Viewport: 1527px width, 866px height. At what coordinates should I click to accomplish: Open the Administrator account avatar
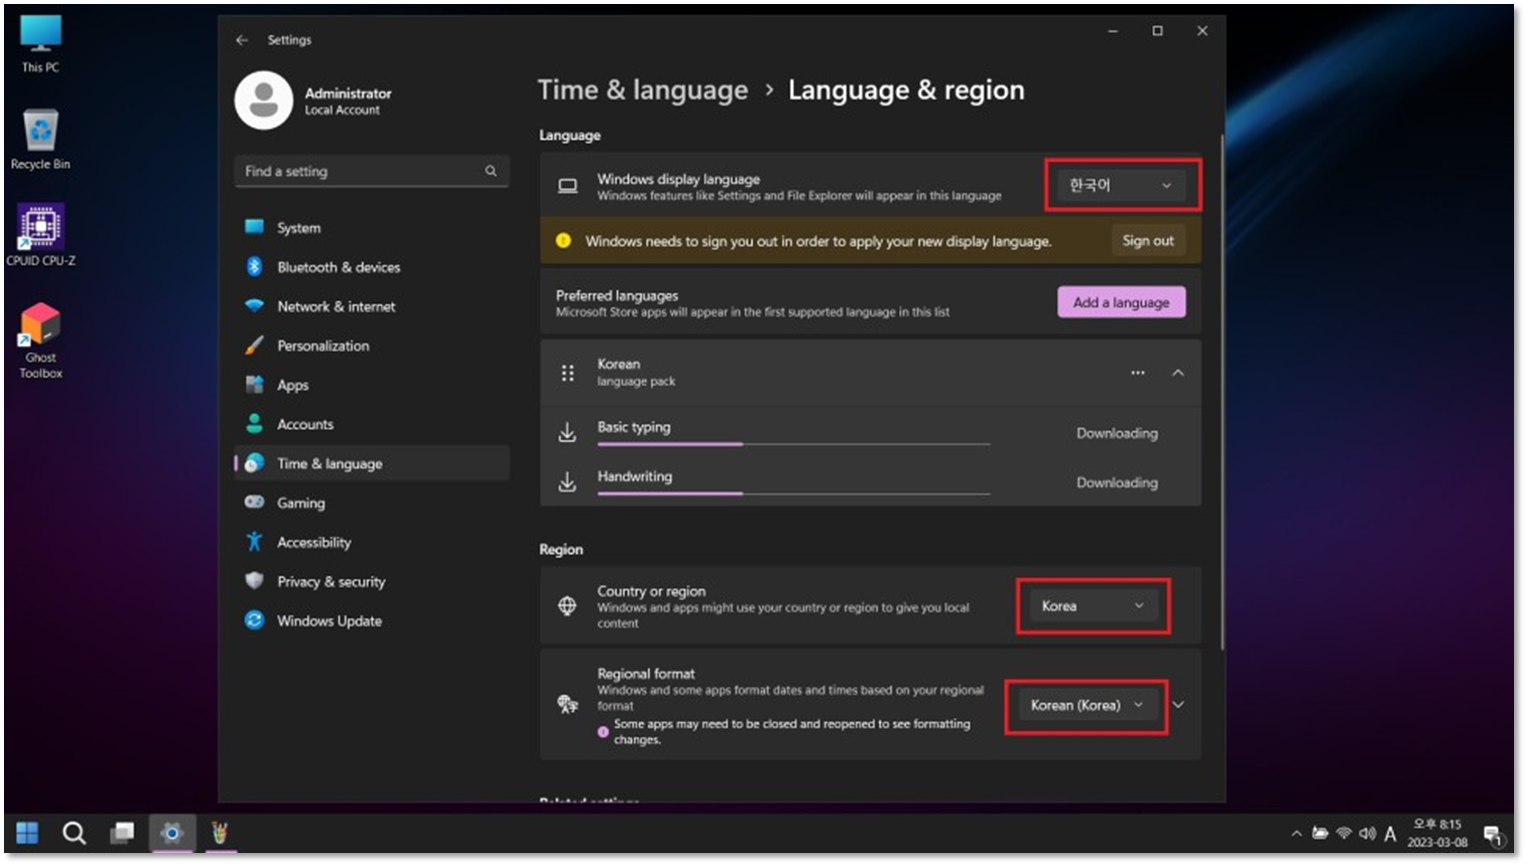point(264,100)
